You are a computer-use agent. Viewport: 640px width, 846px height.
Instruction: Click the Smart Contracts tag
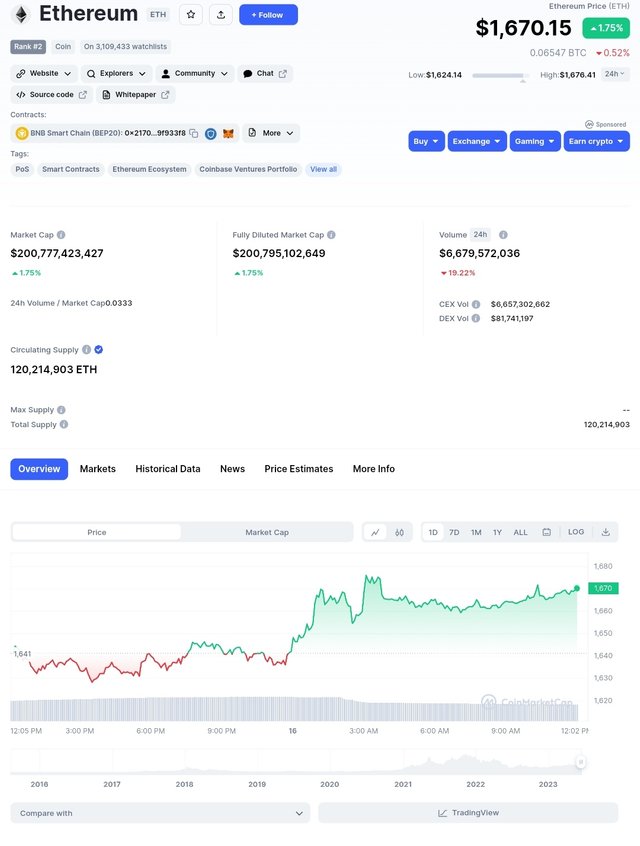[71, 169]
